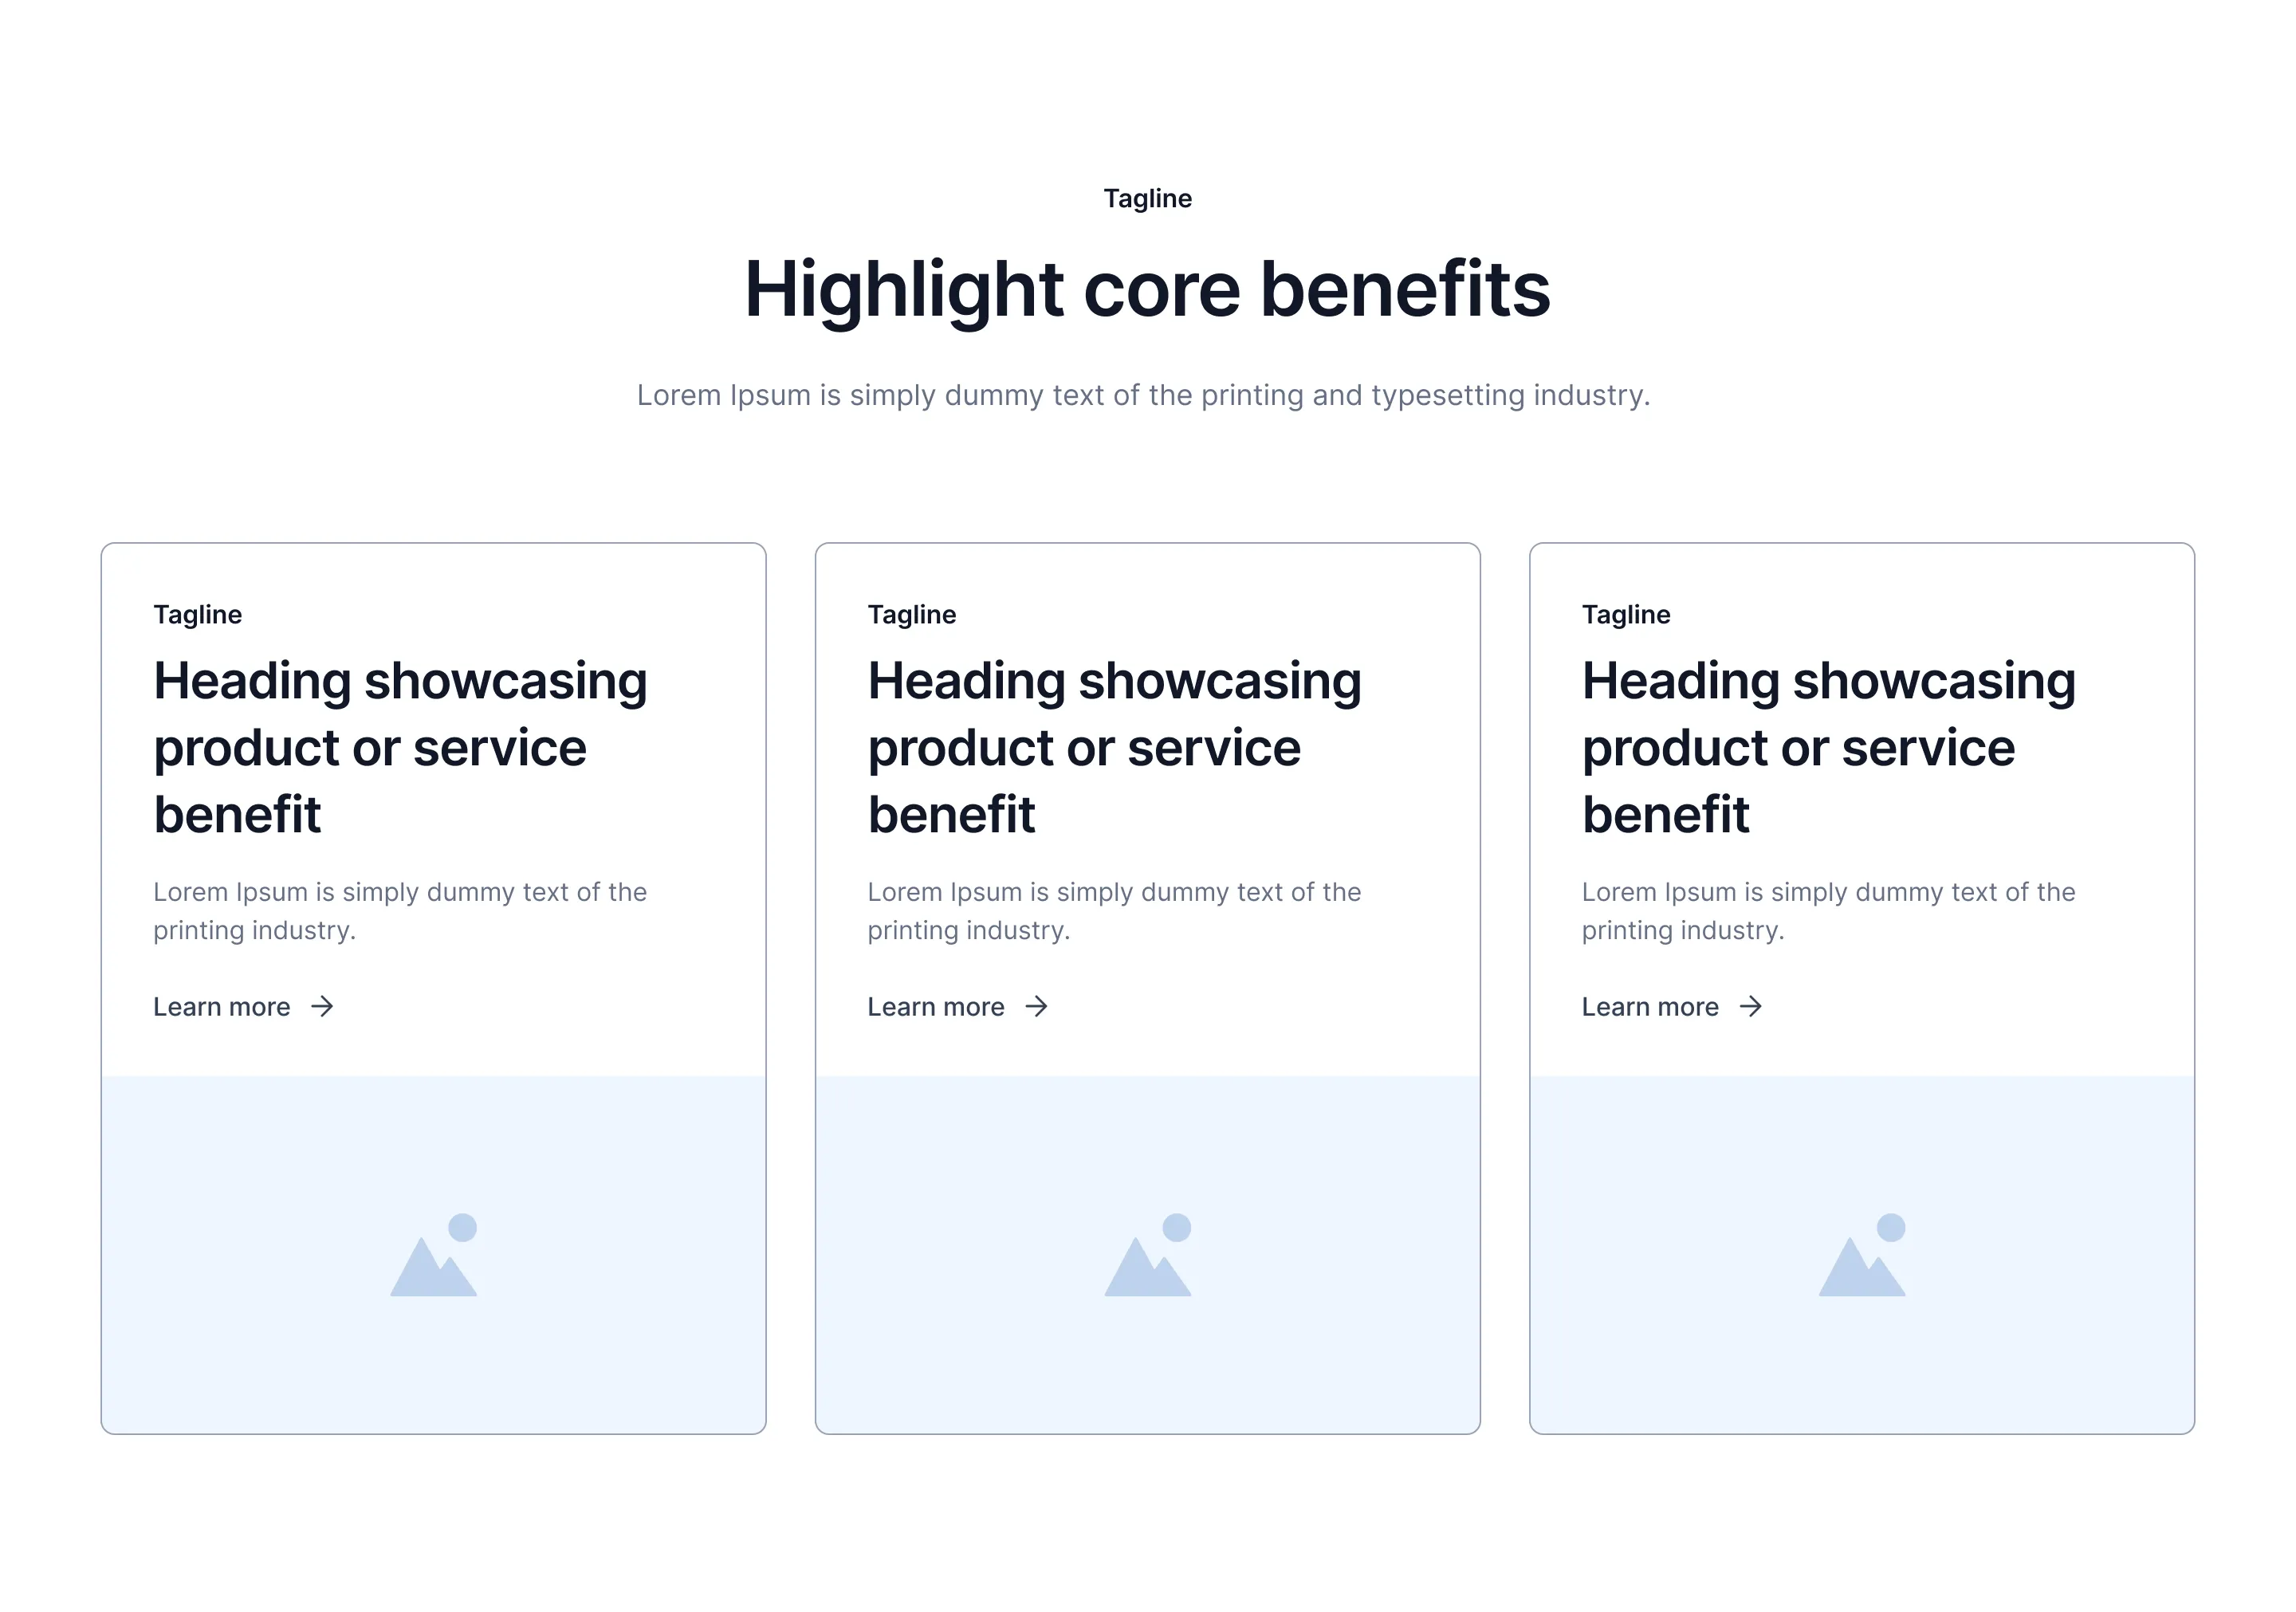Click the subtitle about printing and typesetting industry
Viewport: 2296px width, 1612px height.
1143,395
